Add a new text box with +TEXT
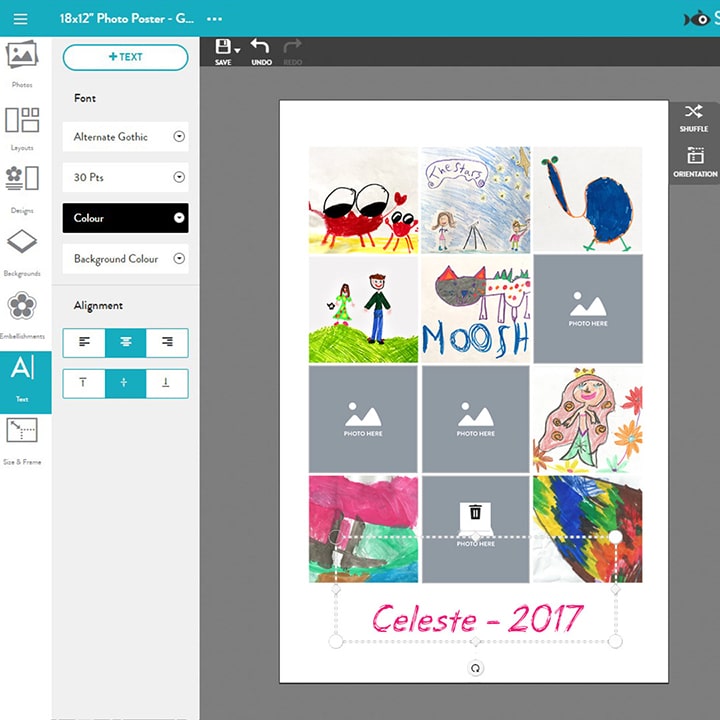720x720 pixels. click(x=125, y=57)
